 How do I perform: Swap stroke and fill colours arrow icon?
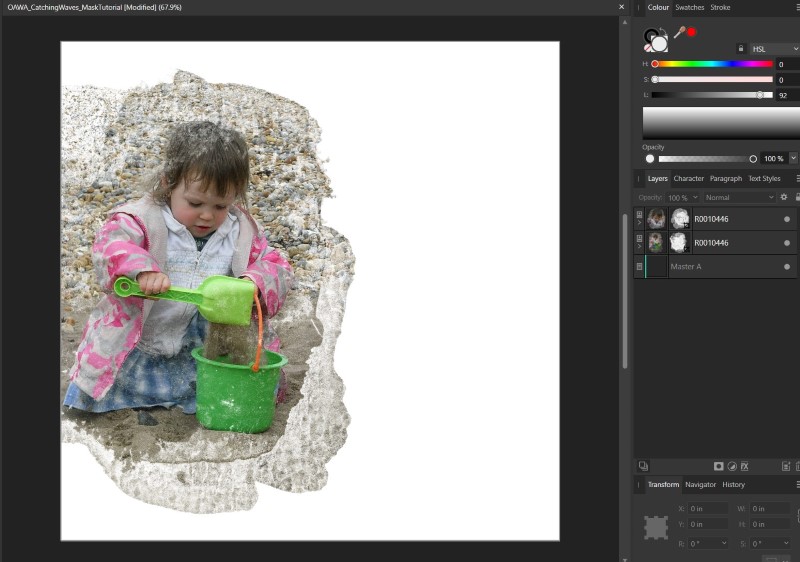tap(663, 32)
